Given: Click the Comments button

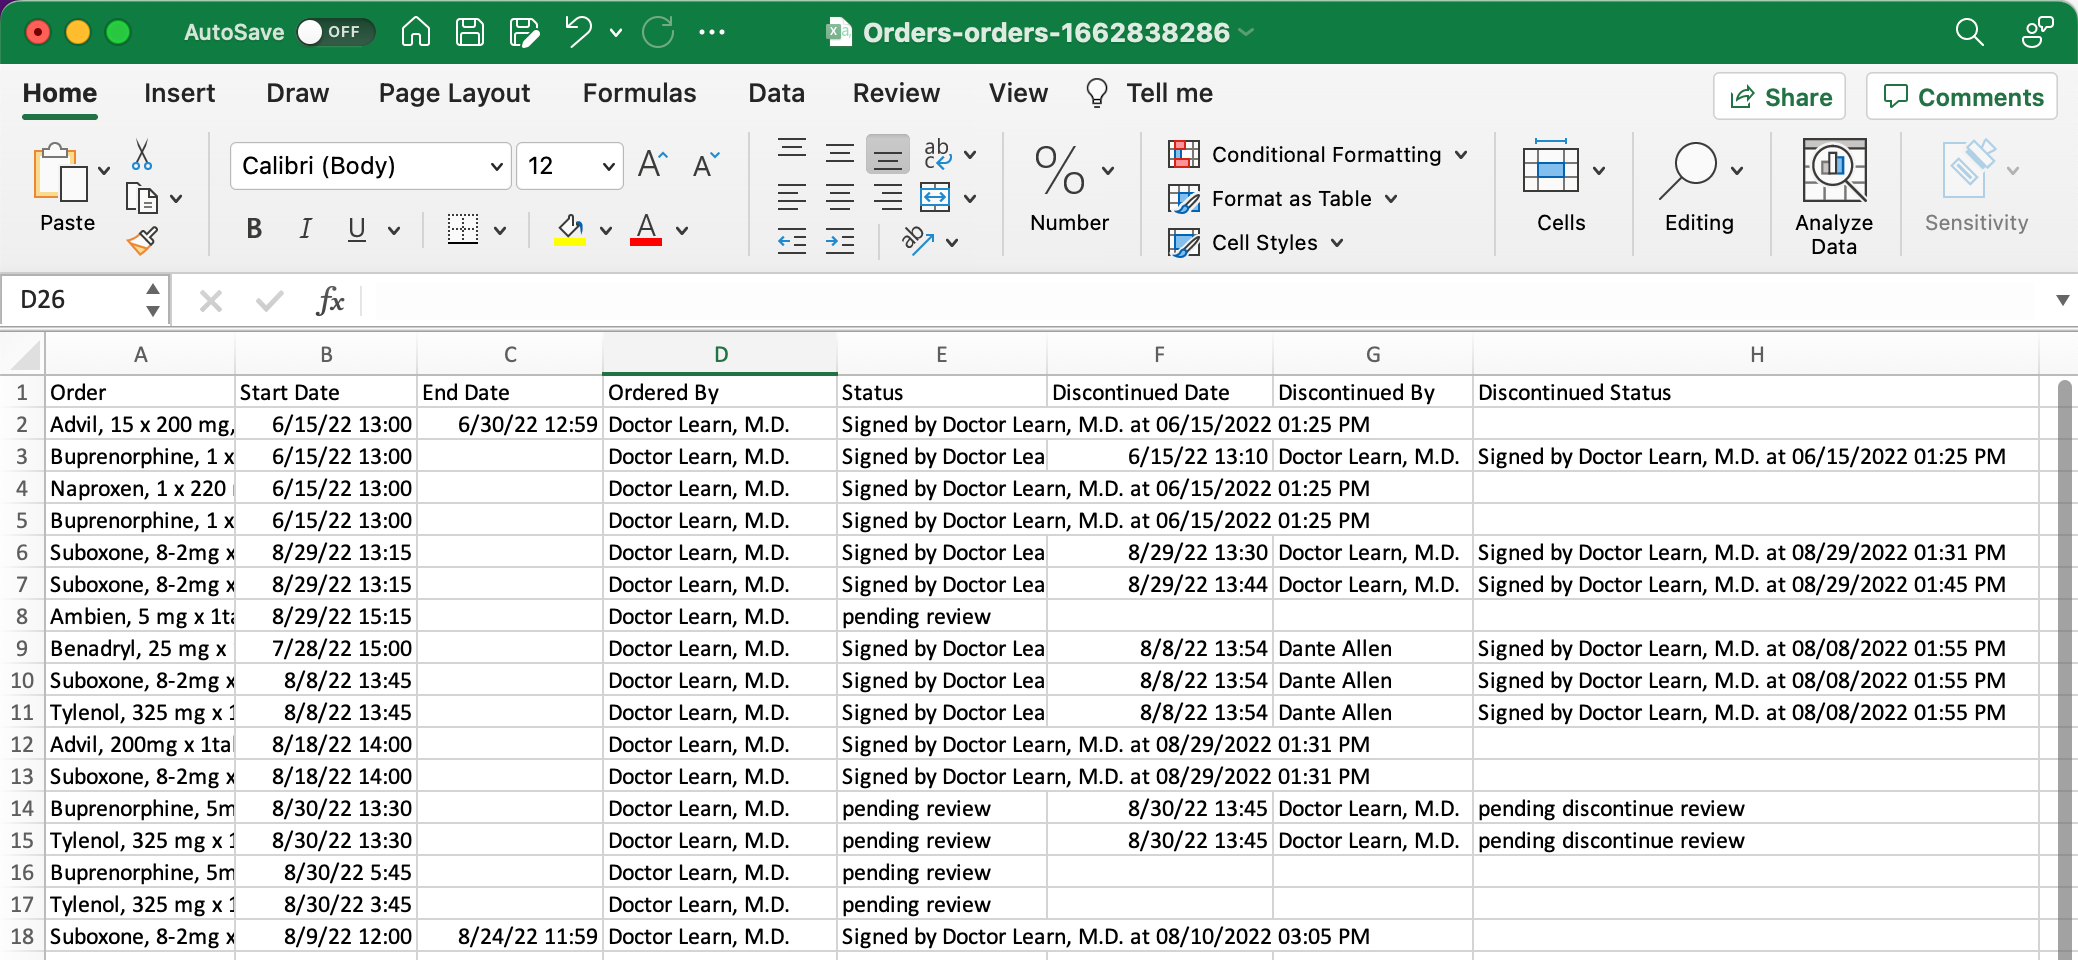Looking at the screenshot, I should coord(1962,97).
